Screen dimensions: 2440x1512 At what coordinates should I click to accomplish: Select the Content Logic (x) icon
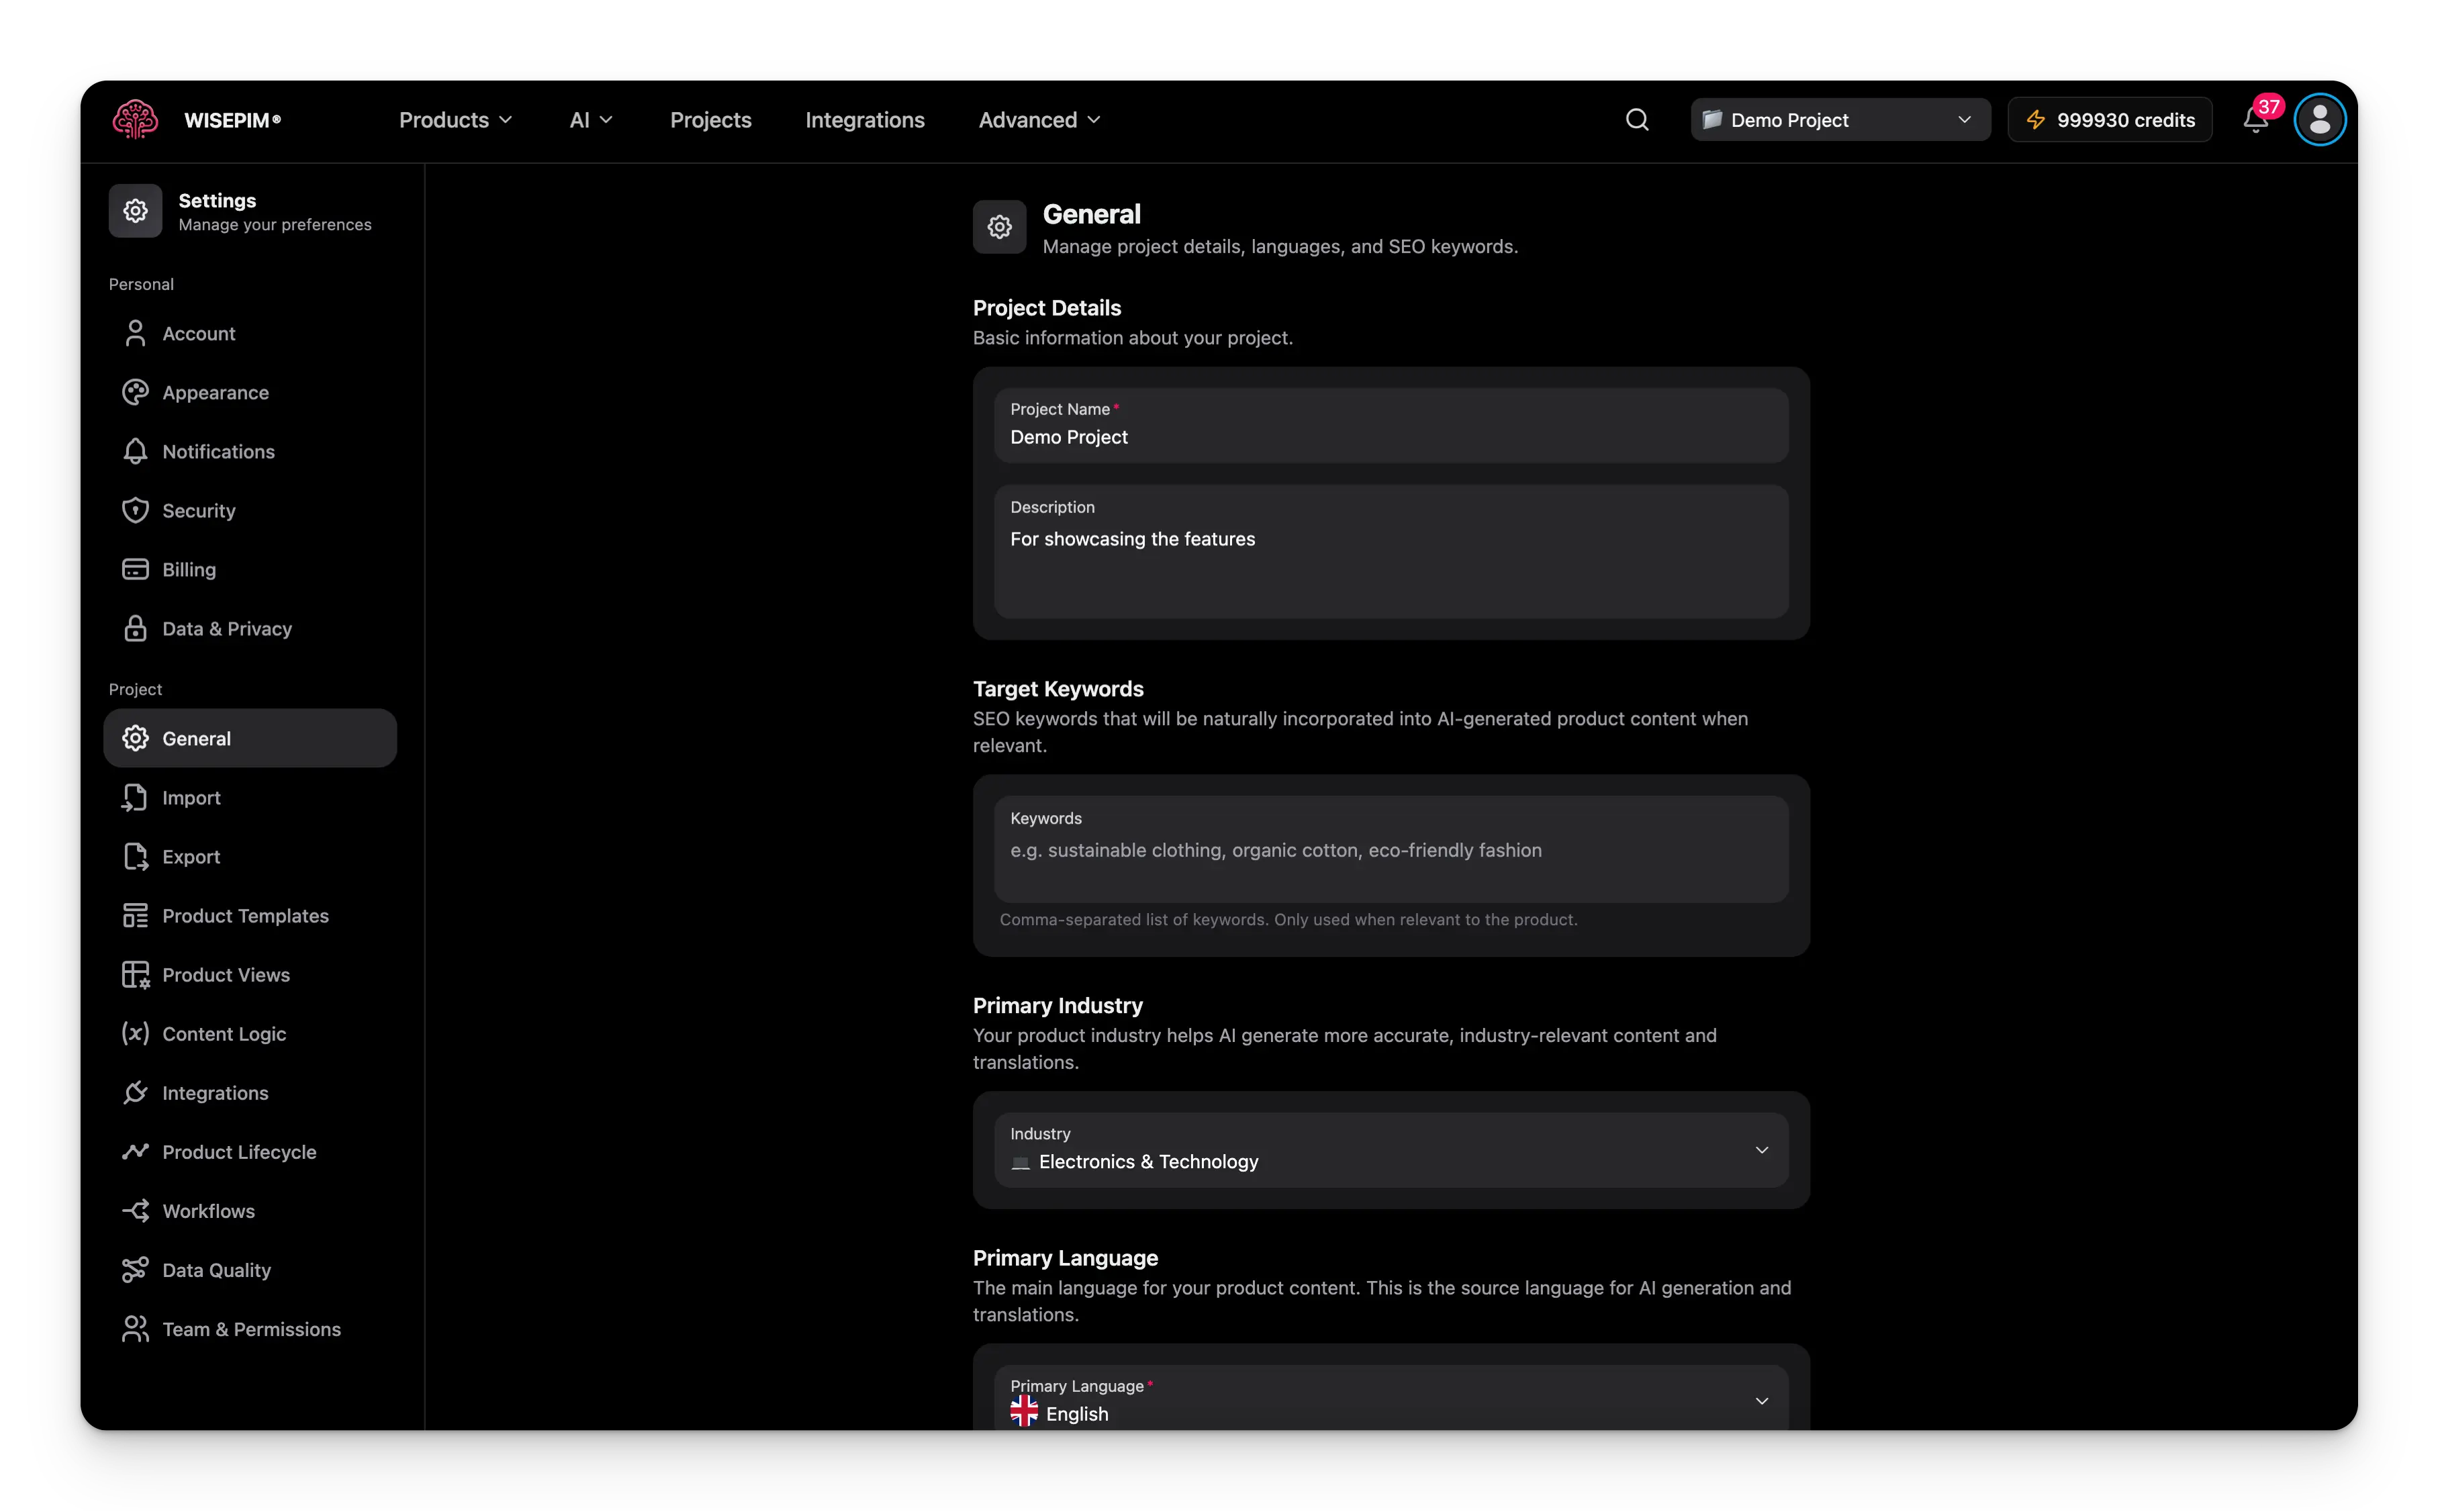[x=136, y=1033]
